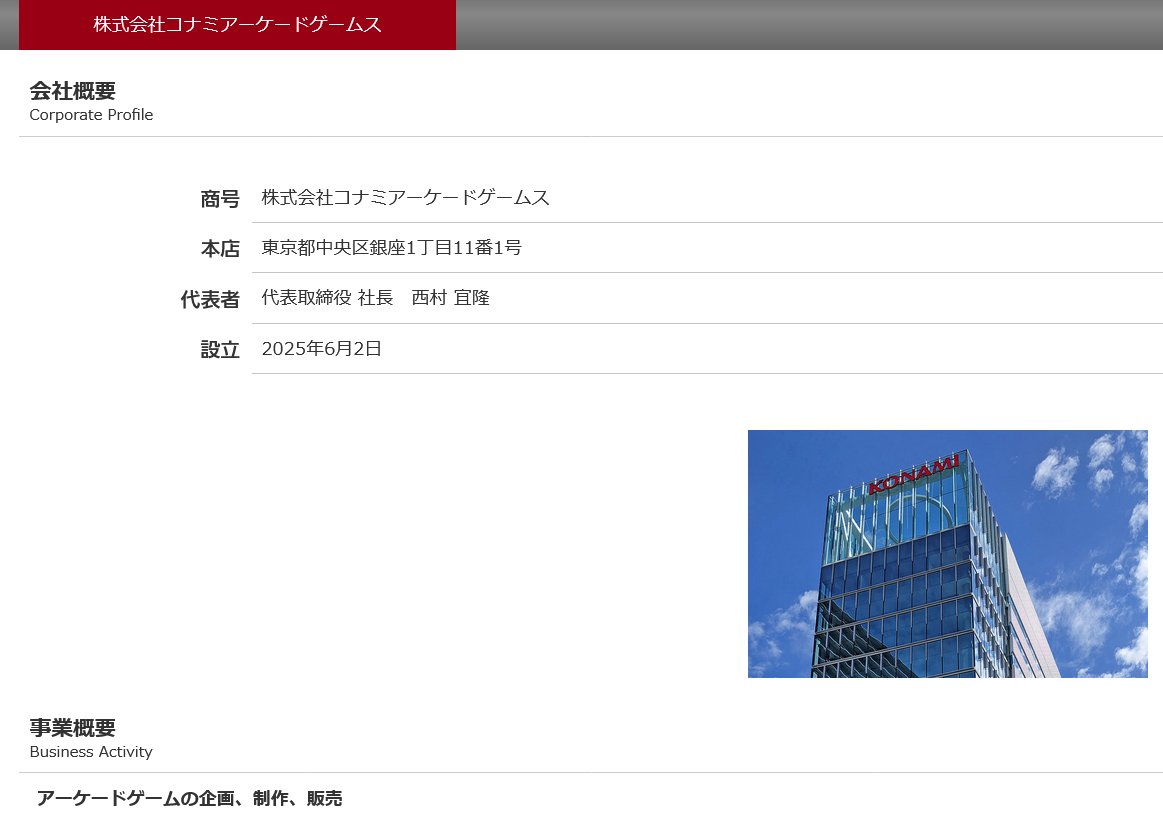Click the date 2025年6月2日

[x=321, y=349]
